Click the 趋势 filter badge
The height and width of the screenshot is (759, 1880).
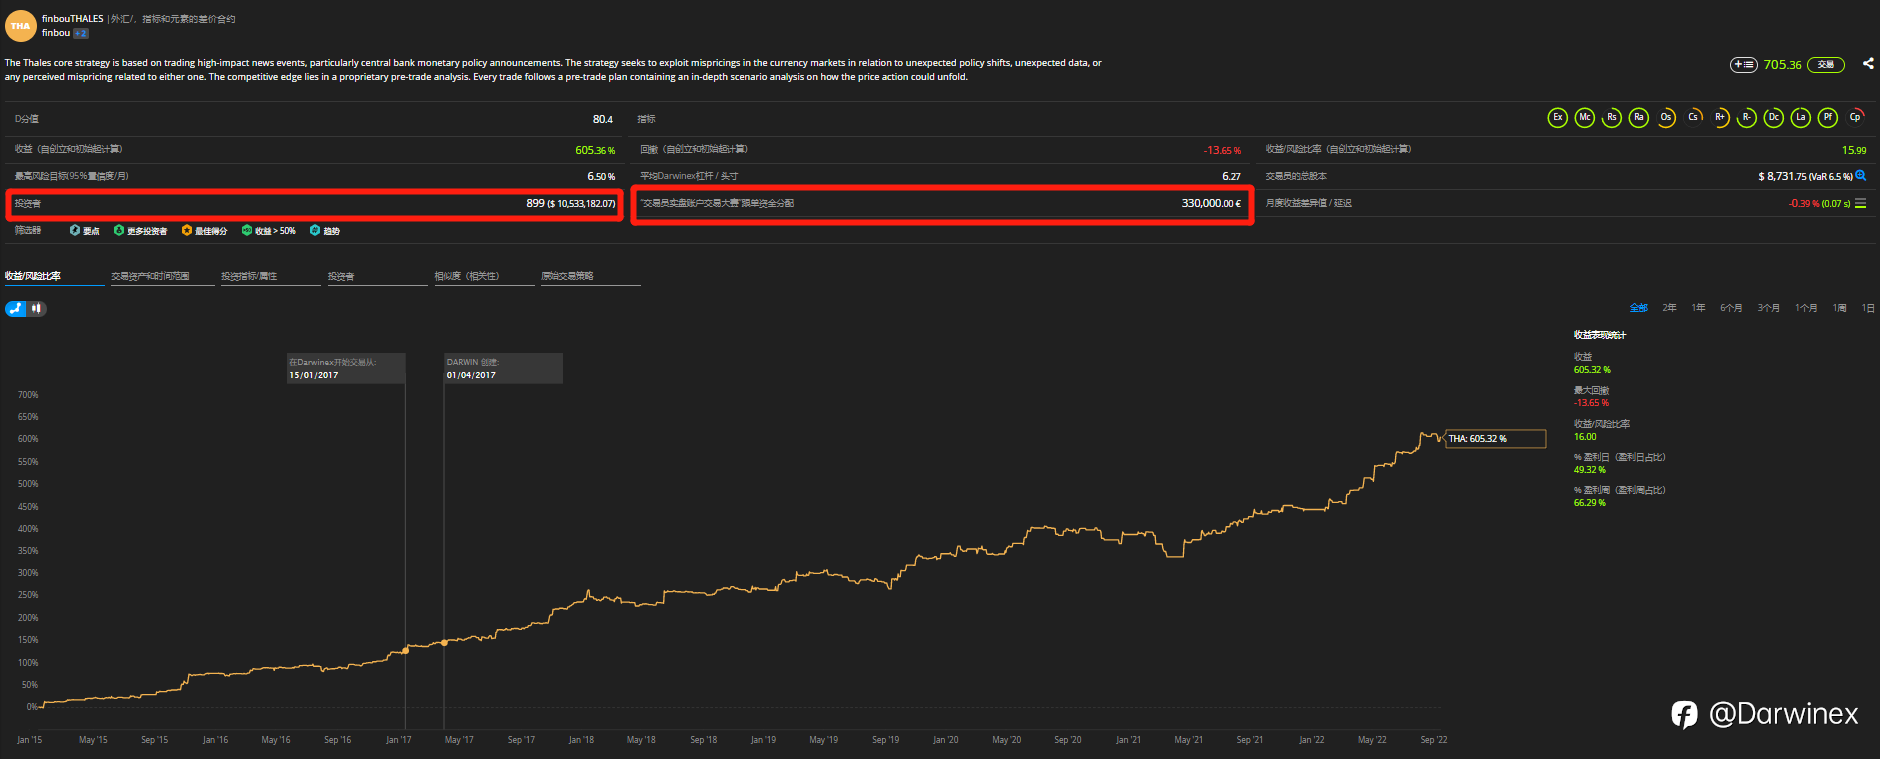[x=325, y=231]
